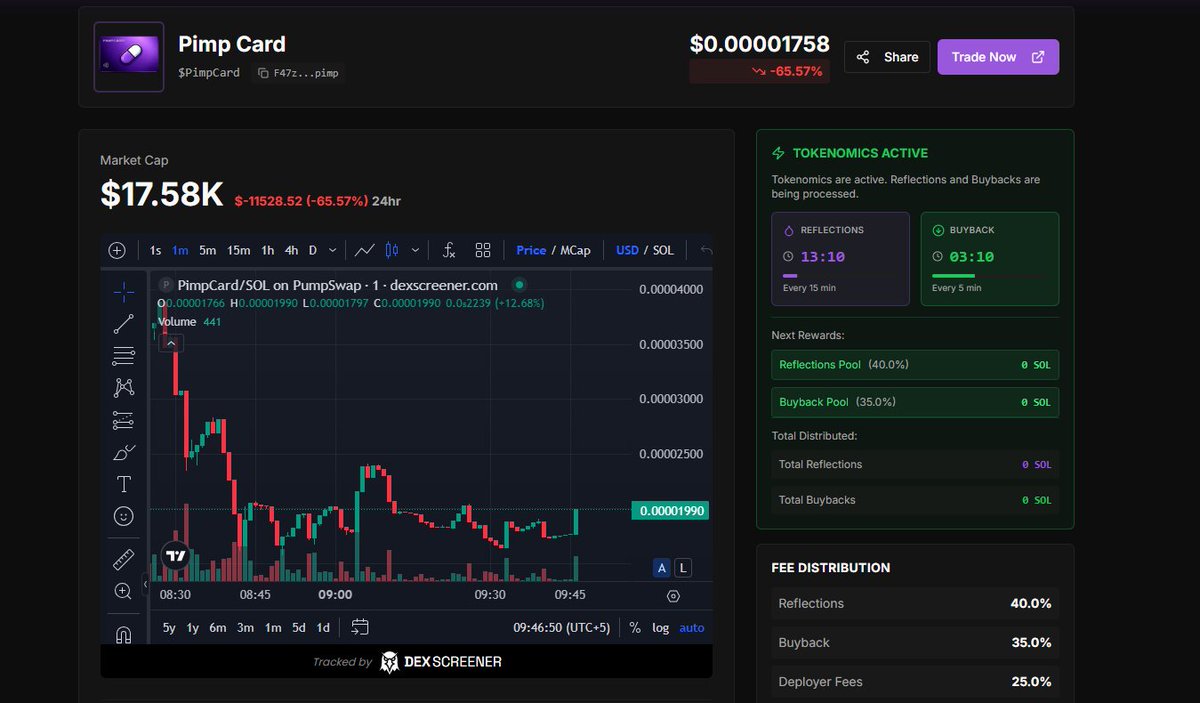Select the Text annotation tool
Image resolution: width=1200 pixels, height=703 pixels.
123,483
